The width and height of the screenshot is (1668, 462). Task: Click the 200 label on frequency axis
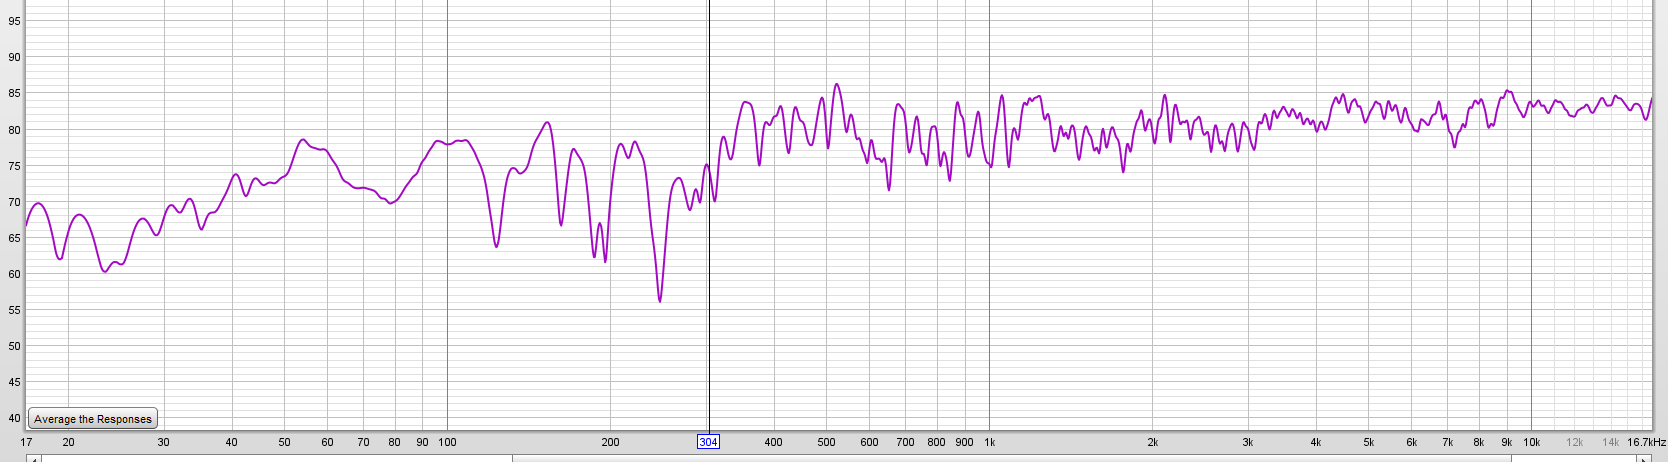pyautogui.click(x=610, y=442)
